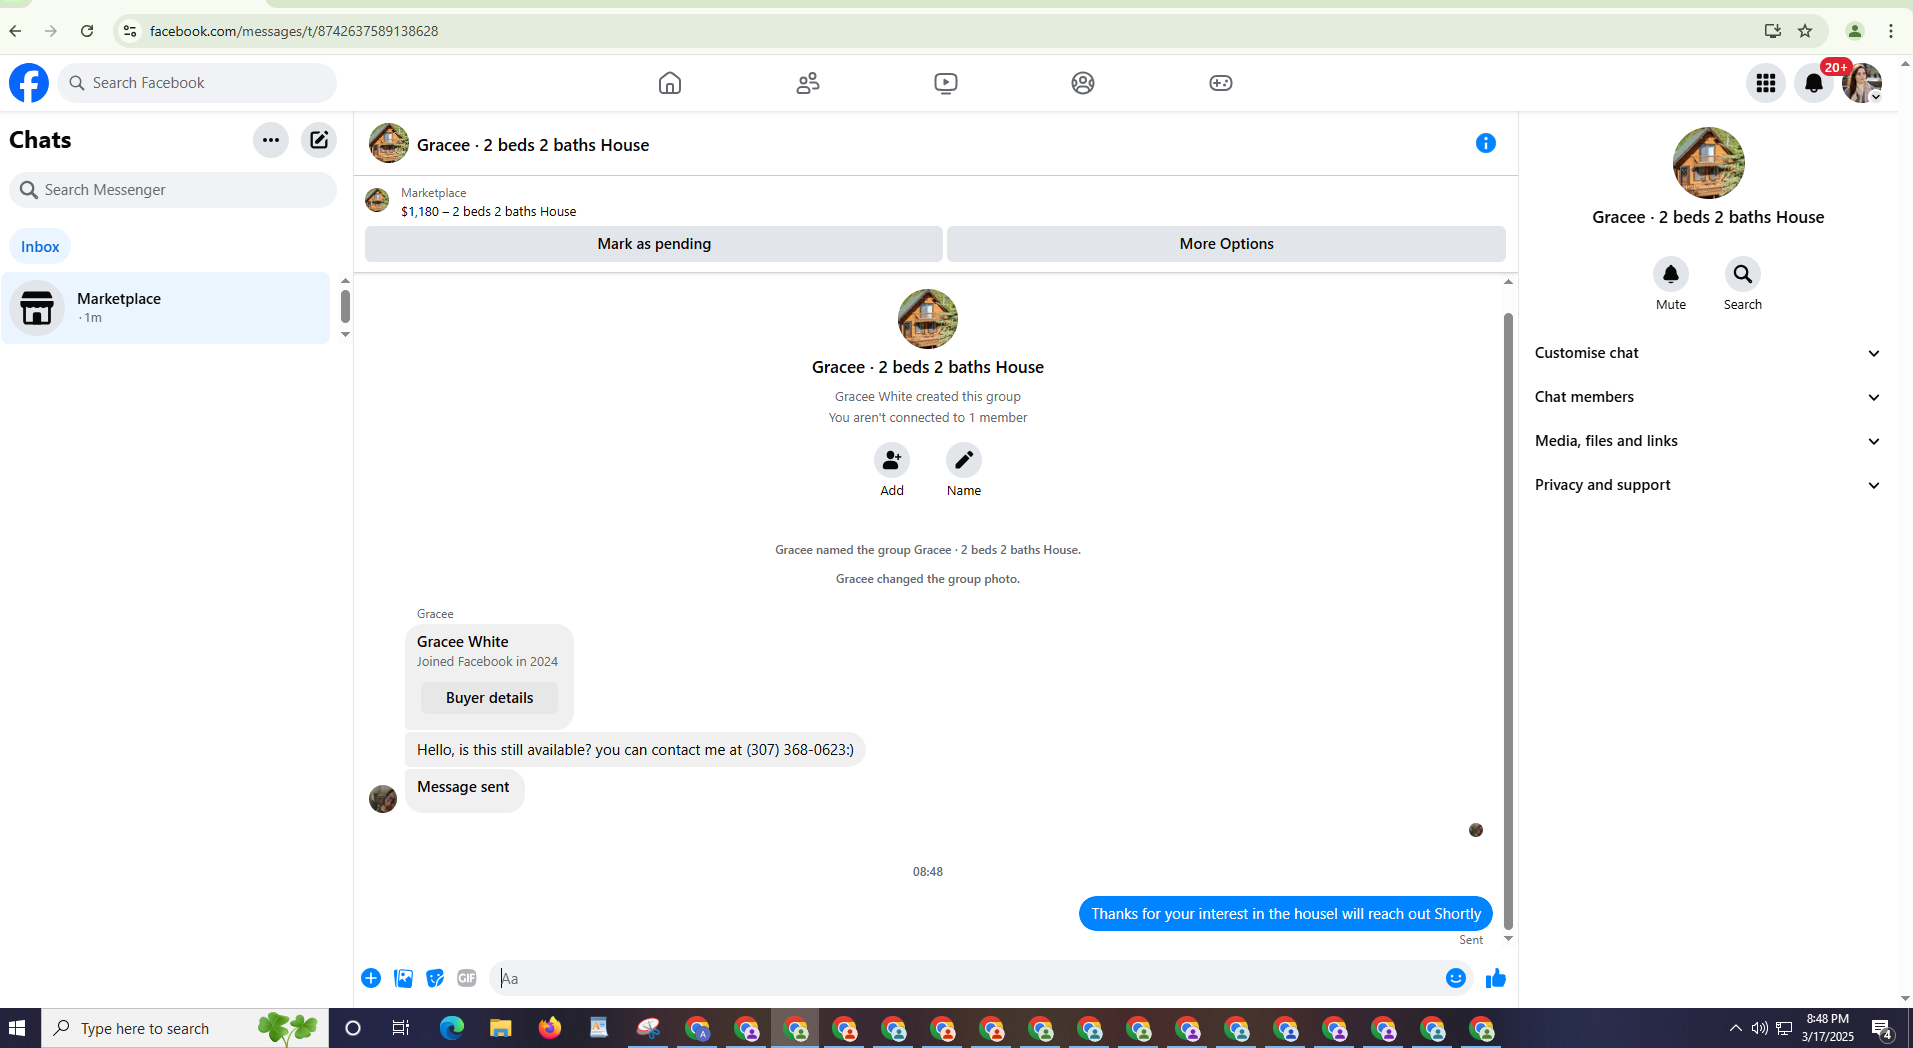Image resolution: width=1913 pixels, height=1048 pixels.
Task: Choose a GIF from the composer
Action: click(467, 978)
